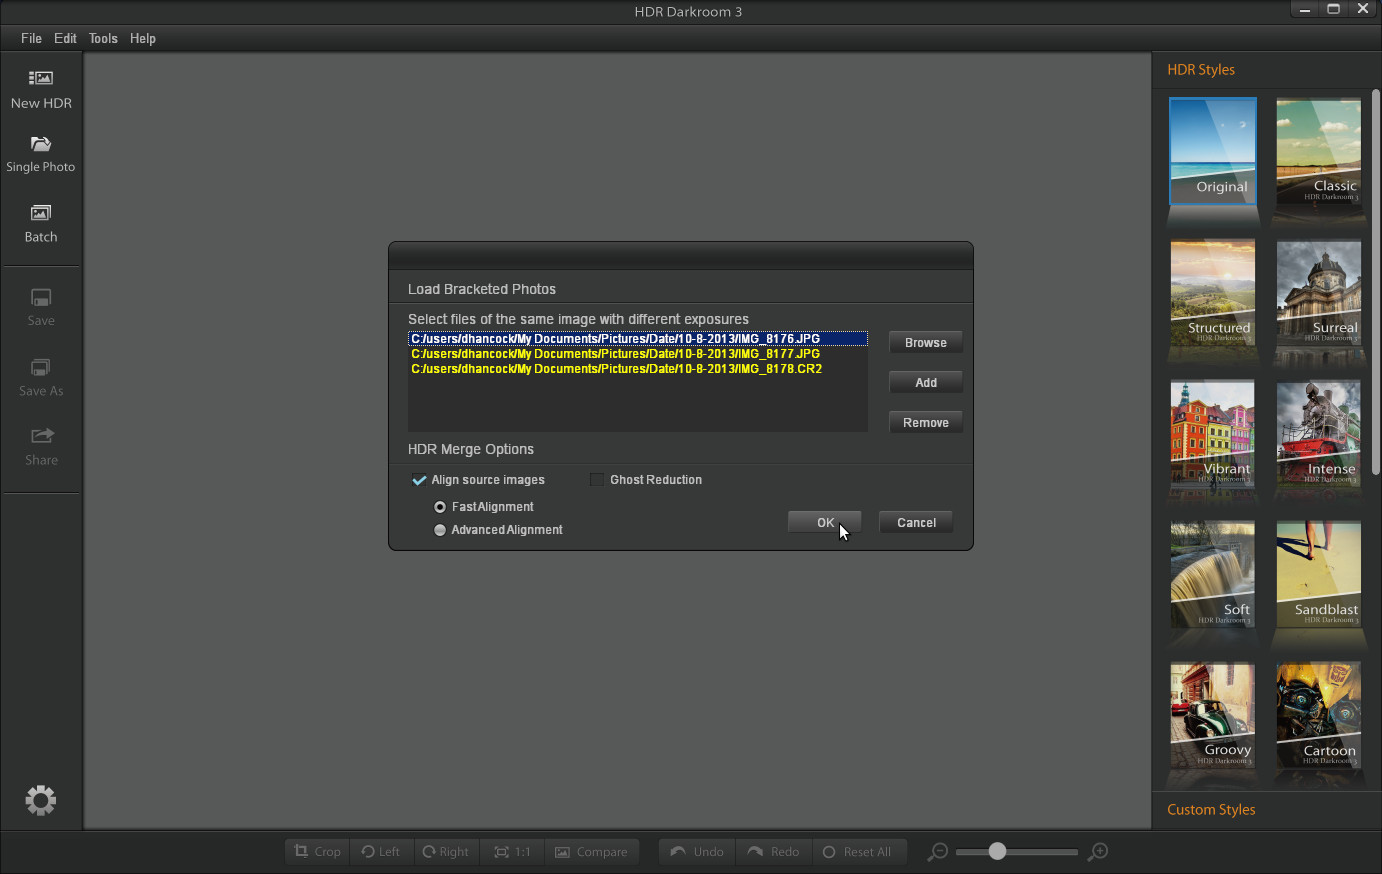Open Batch processing

tap(41, 223)
